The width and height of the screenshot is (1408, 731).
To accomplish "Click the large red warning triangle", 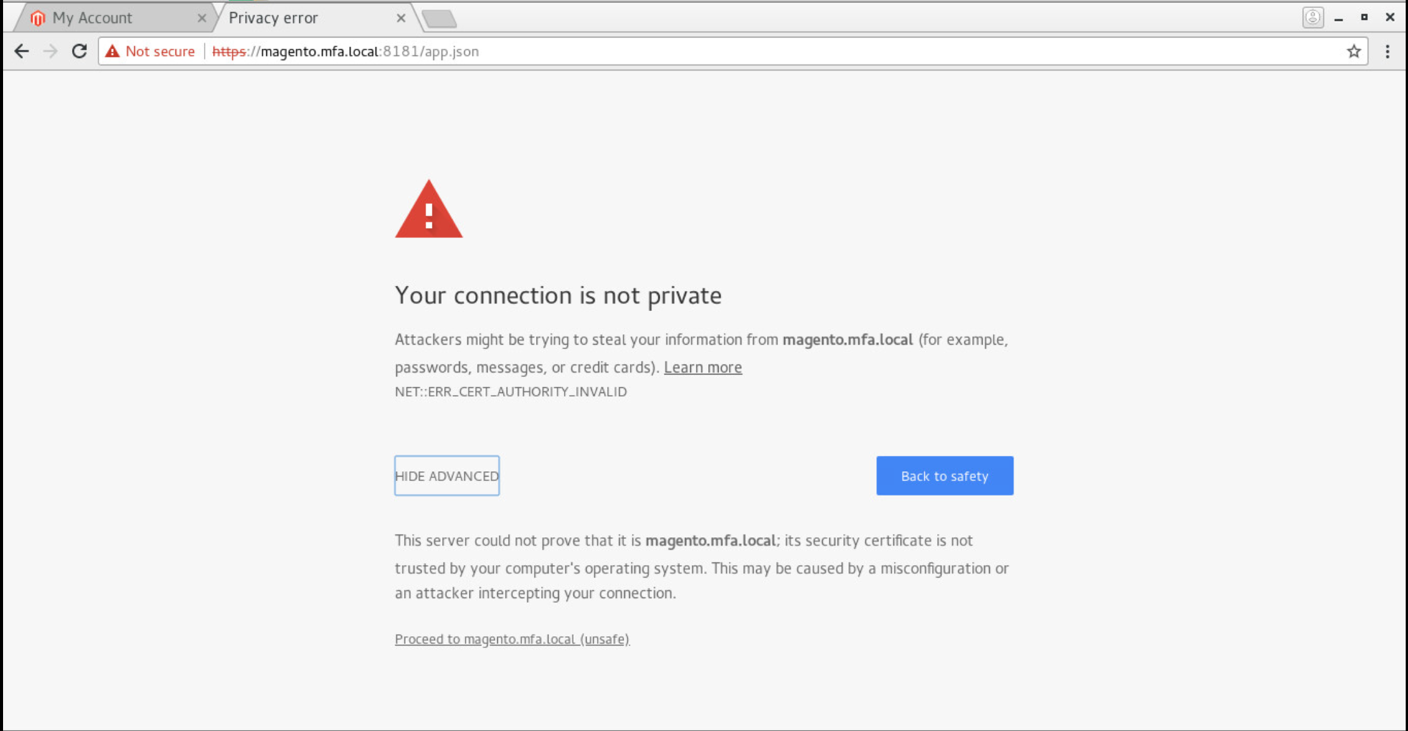I will pos(429,209).
